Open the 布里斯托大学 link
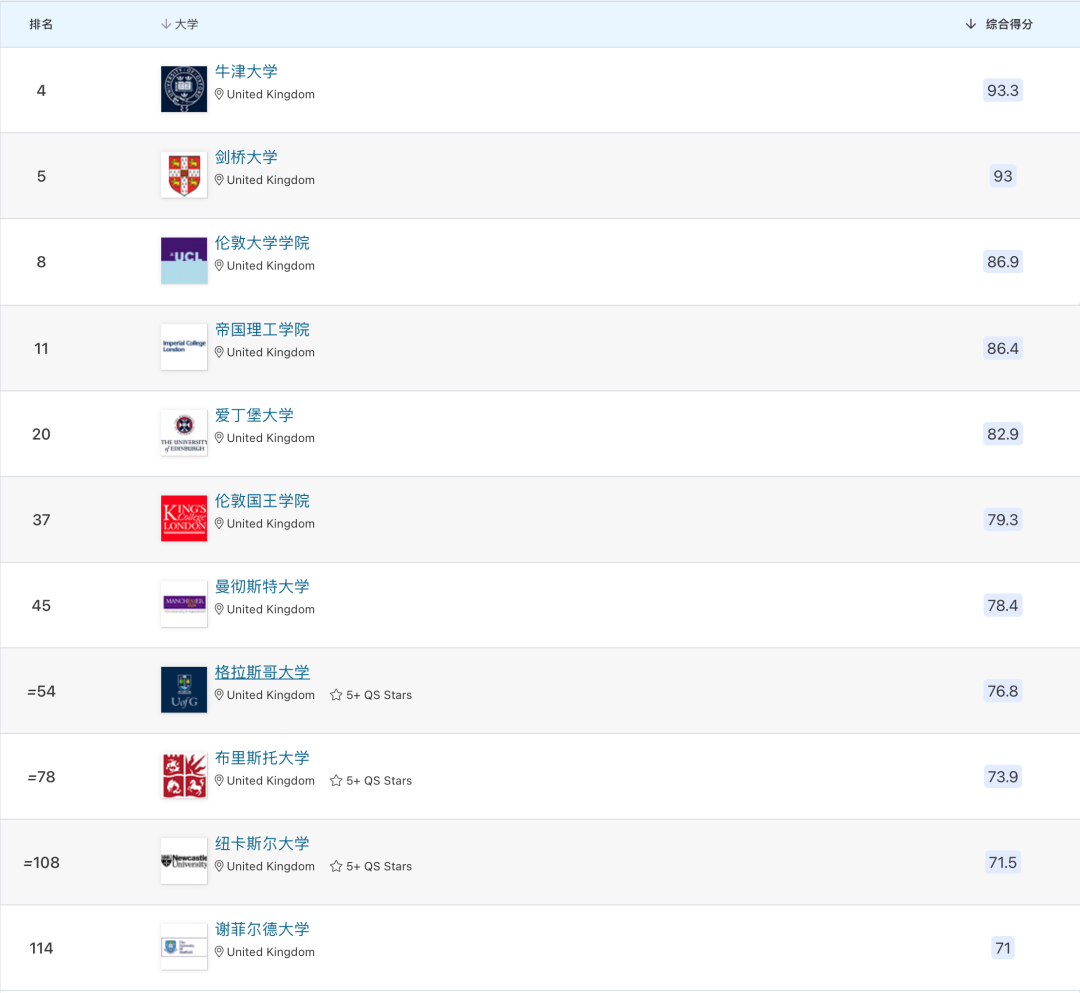1080x993 pixels. 262,758
